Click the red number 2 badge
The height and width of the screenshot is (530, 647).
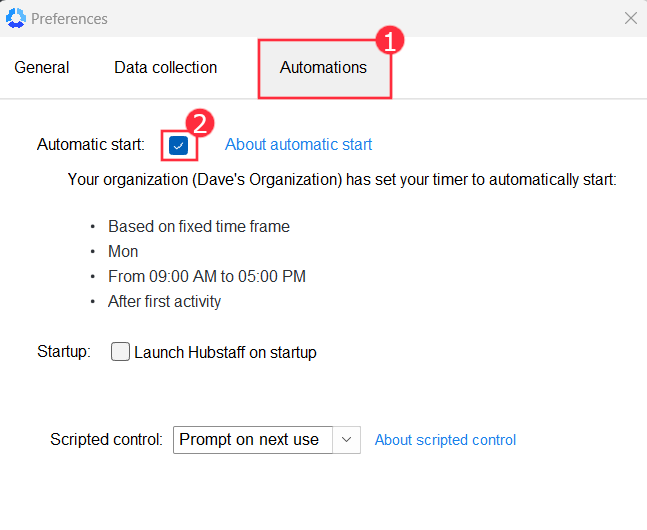(x=200, y=124)
